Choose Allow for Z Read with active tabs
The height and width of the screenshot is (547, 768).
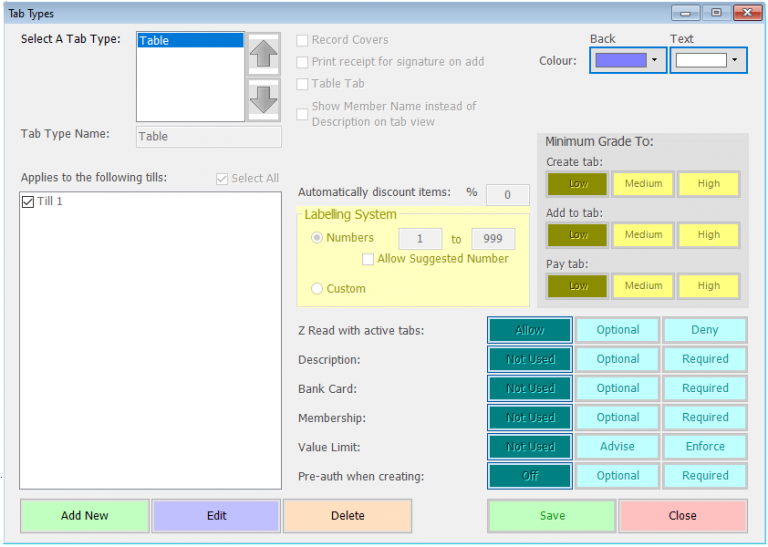(530, 330)
